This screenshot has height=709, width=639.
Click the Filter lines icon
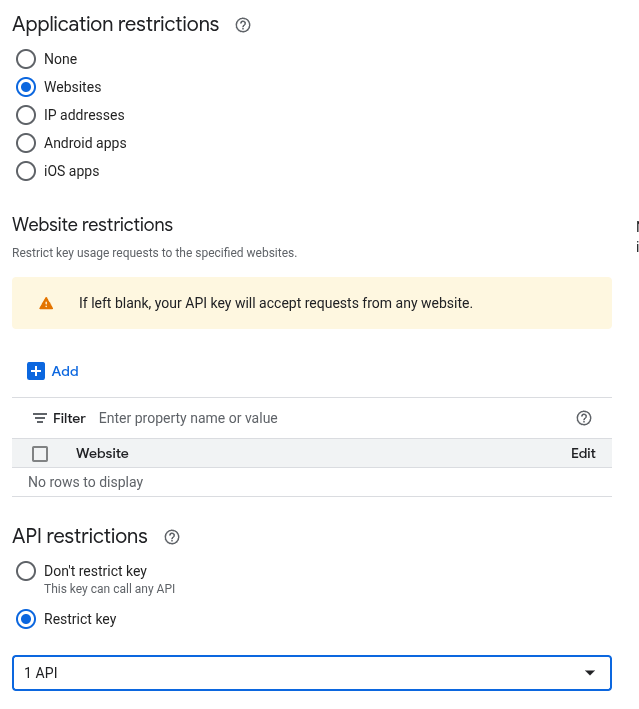[40, 418]
